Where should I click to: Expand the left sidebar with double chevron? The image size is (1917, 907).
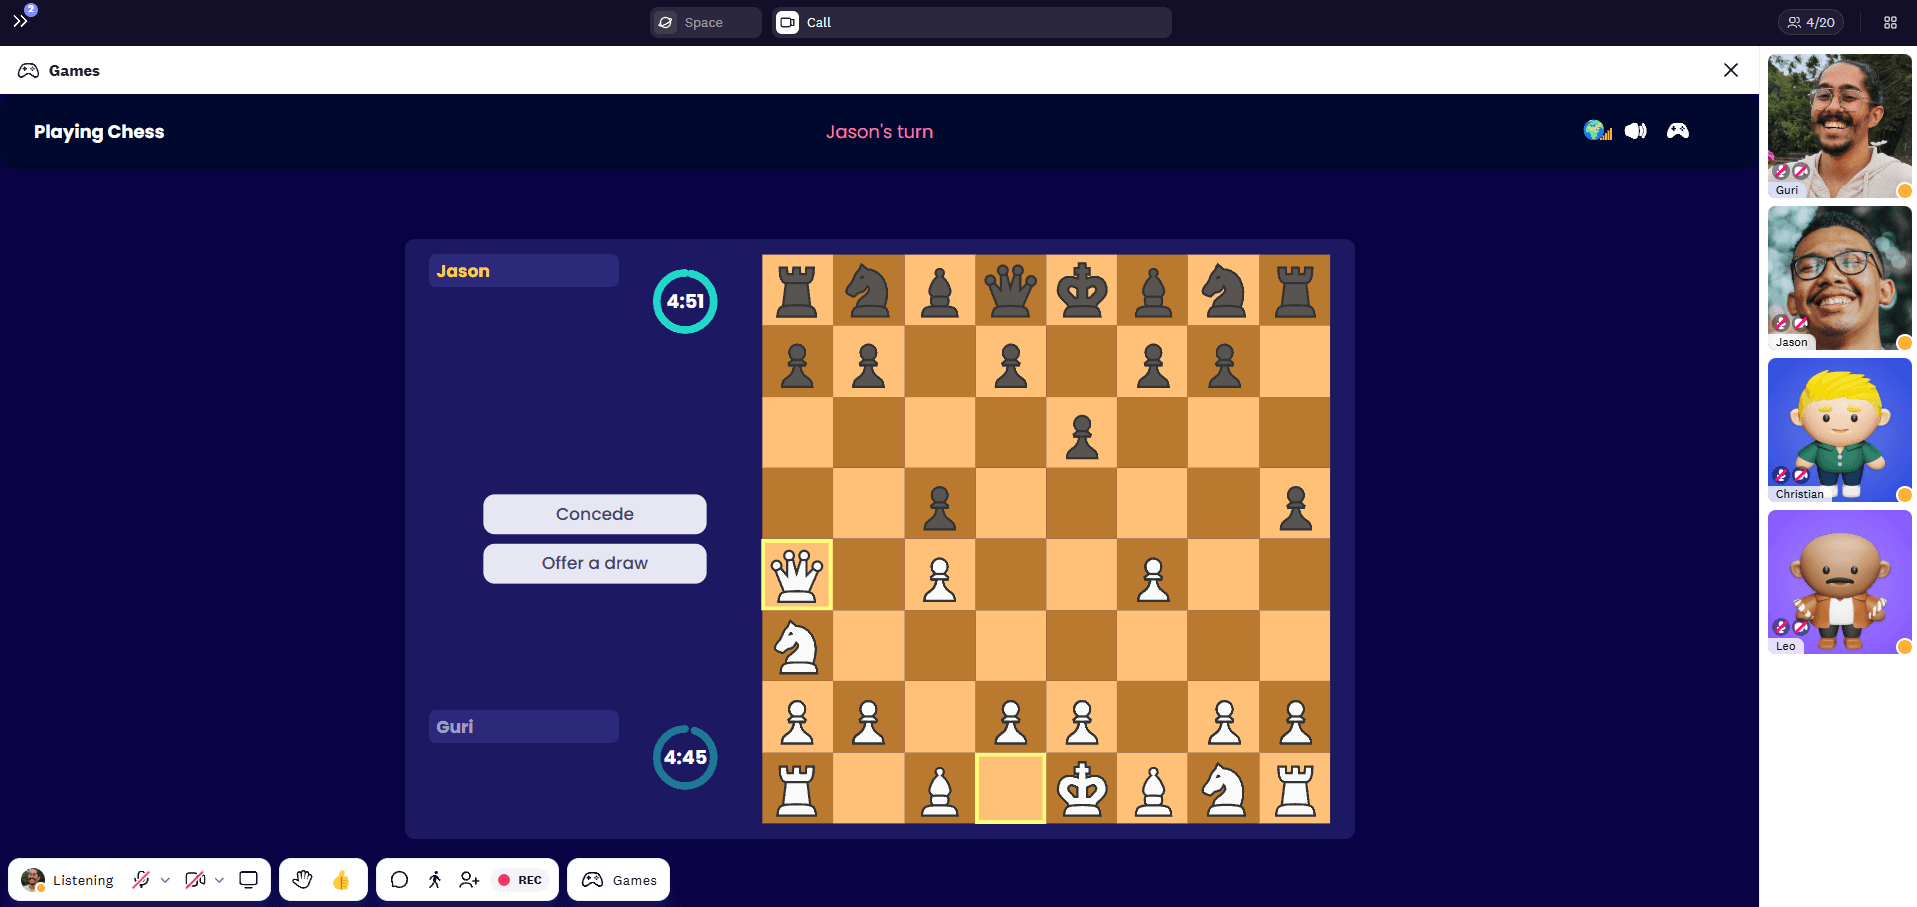[x=20, y=21]
